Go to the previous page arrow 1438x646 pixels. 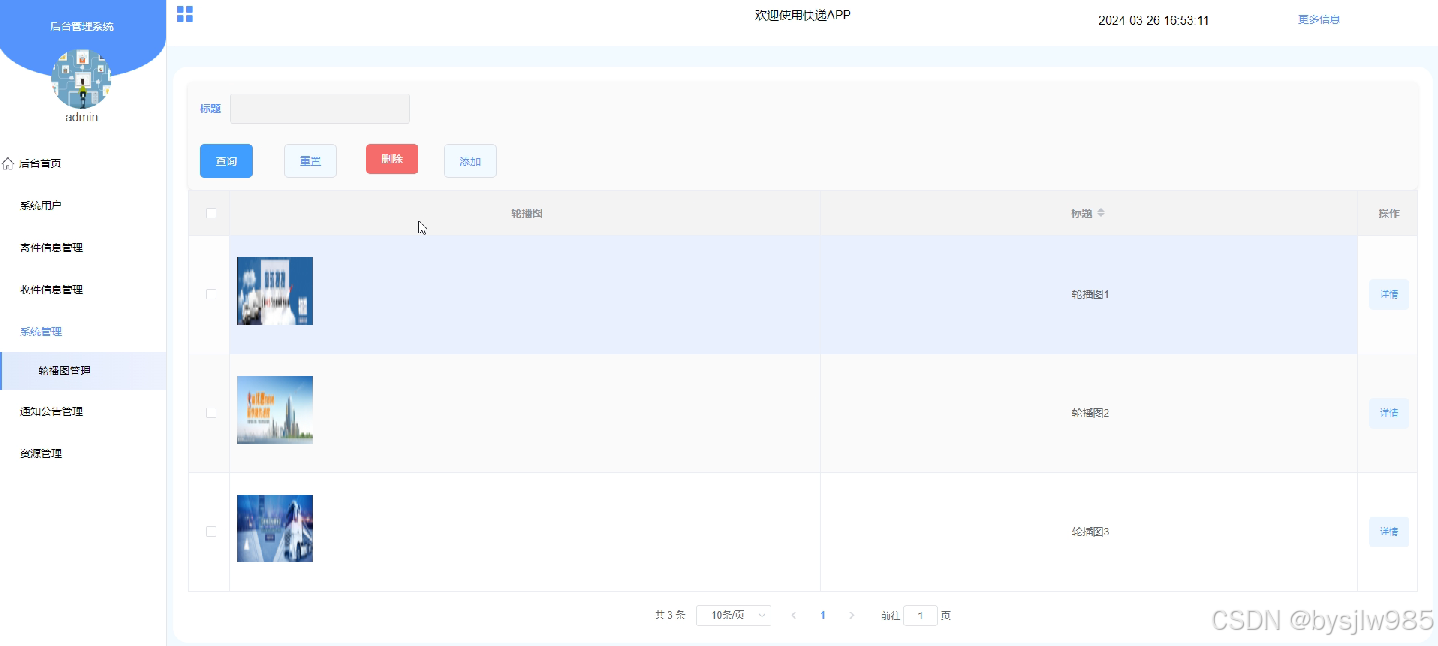(x=793, y=615)
